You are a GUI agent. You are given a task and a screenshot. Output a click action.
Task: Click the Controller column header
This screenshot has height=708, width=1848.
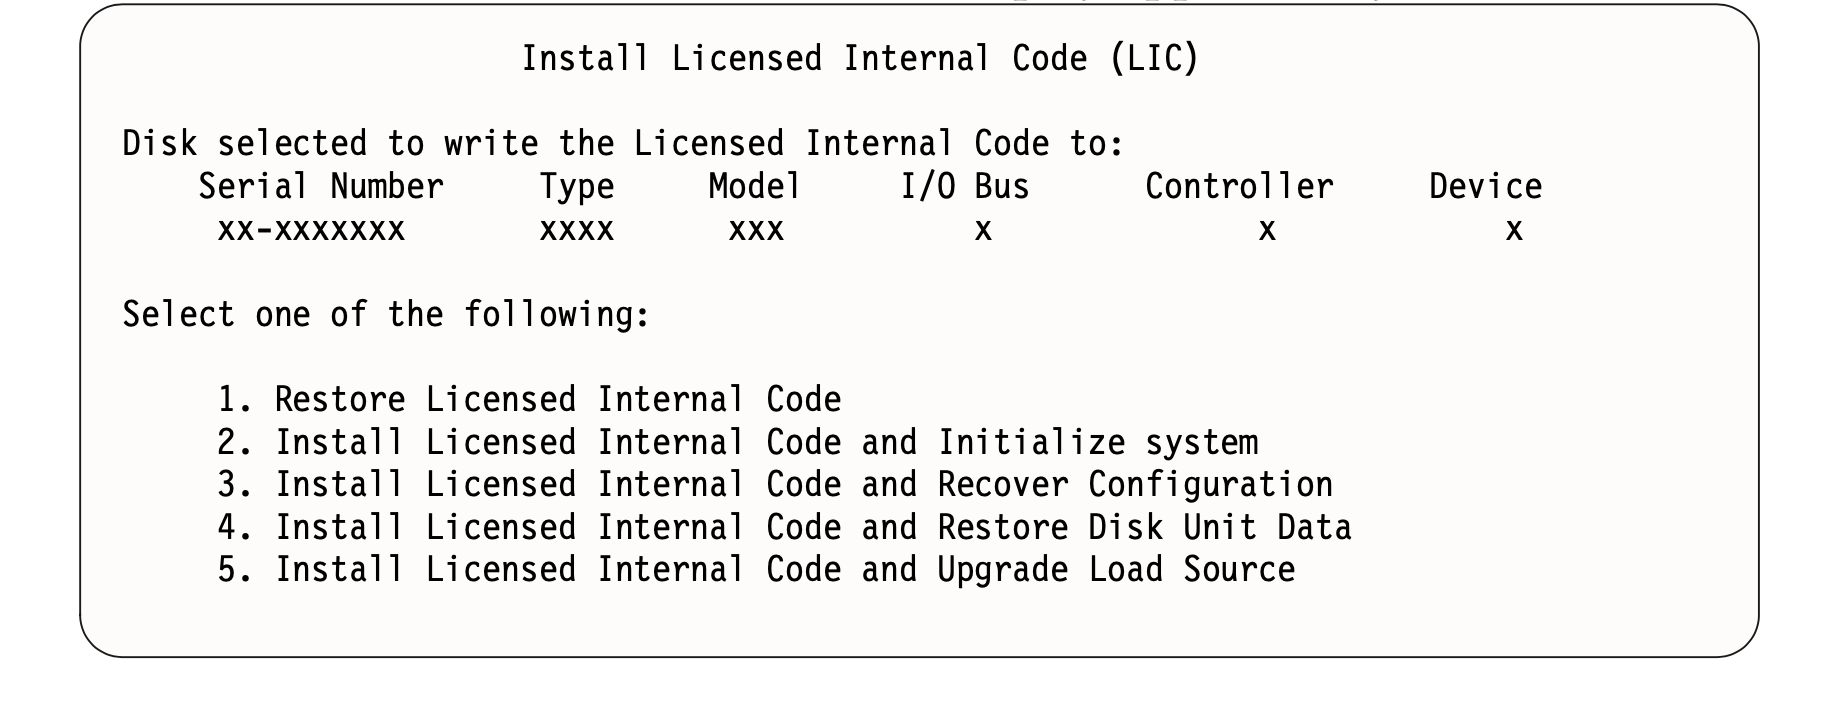pyautogui.click(x=1239, y=187)
